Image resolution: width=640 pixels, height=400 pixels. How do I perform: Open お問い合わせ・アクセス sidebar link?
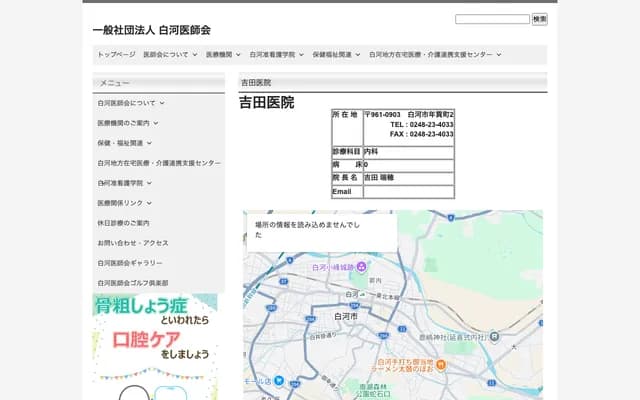[133, 243]
